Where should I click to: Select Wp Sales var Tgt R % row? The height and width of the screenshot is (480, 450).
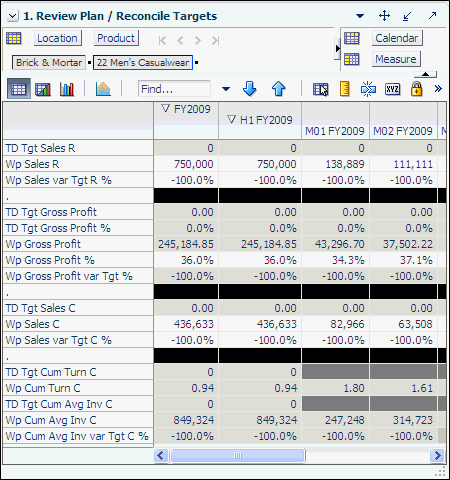(78, 180)
